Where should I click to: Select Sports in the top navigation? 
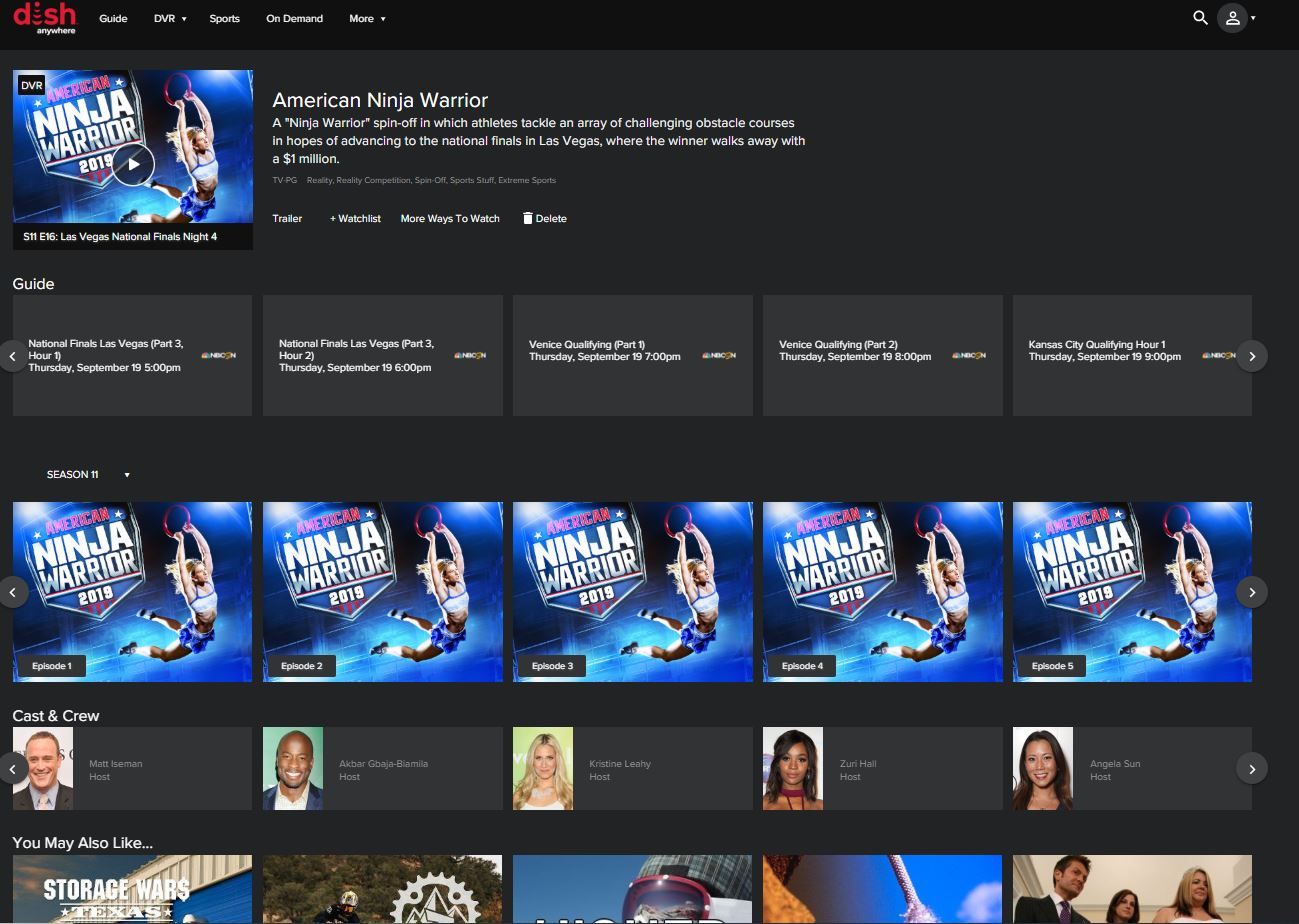(224, 19)
